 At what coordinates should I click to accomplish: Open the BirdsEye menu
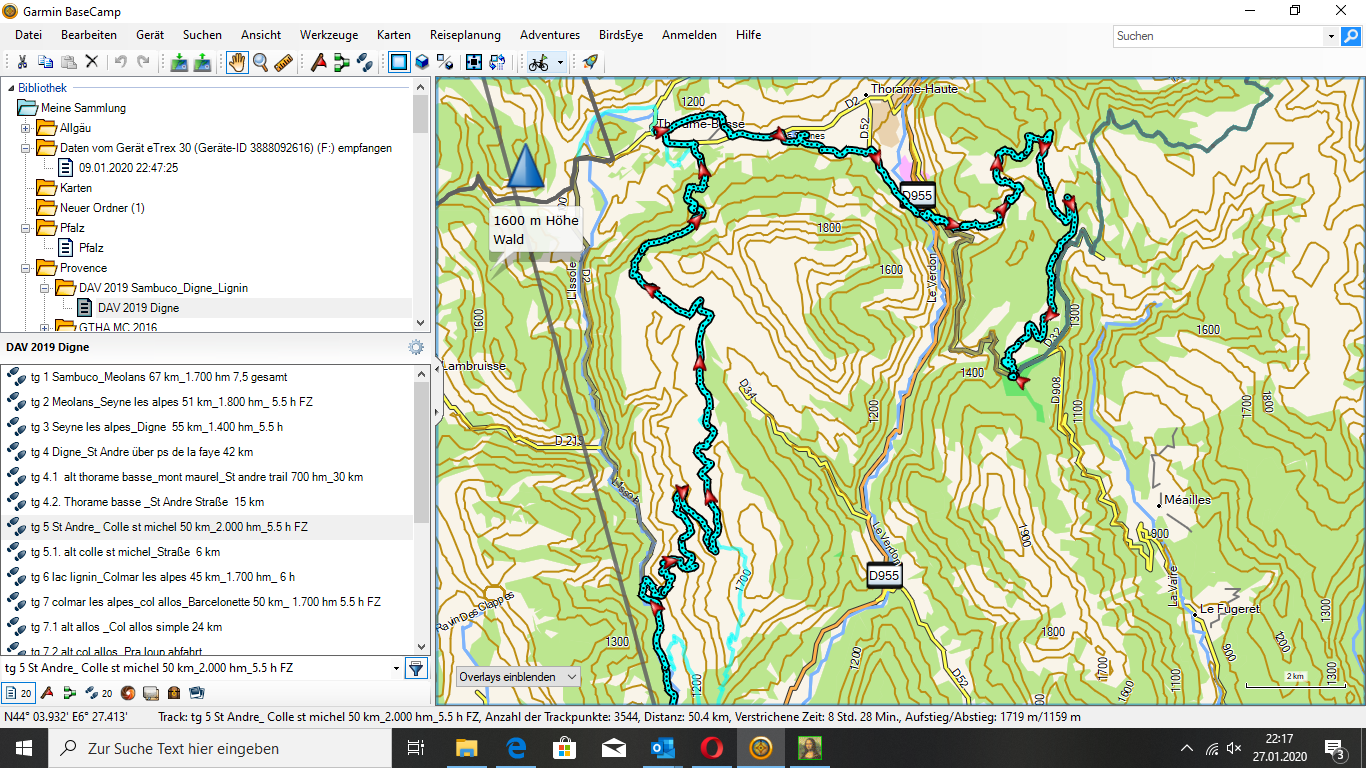click(x=621, y=35)
